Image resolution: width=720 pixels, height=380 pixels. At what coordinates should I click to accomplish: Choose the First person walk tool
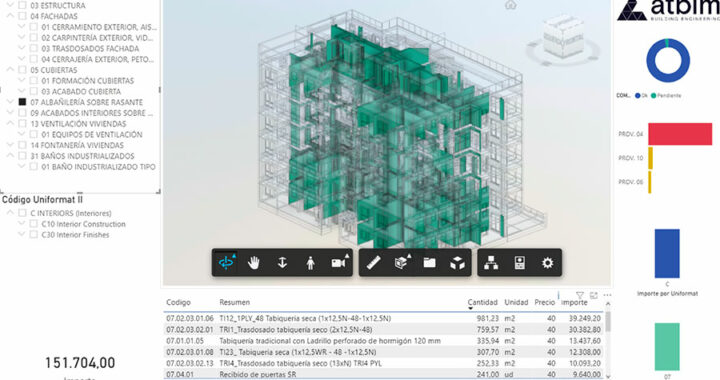coord(310,263)
